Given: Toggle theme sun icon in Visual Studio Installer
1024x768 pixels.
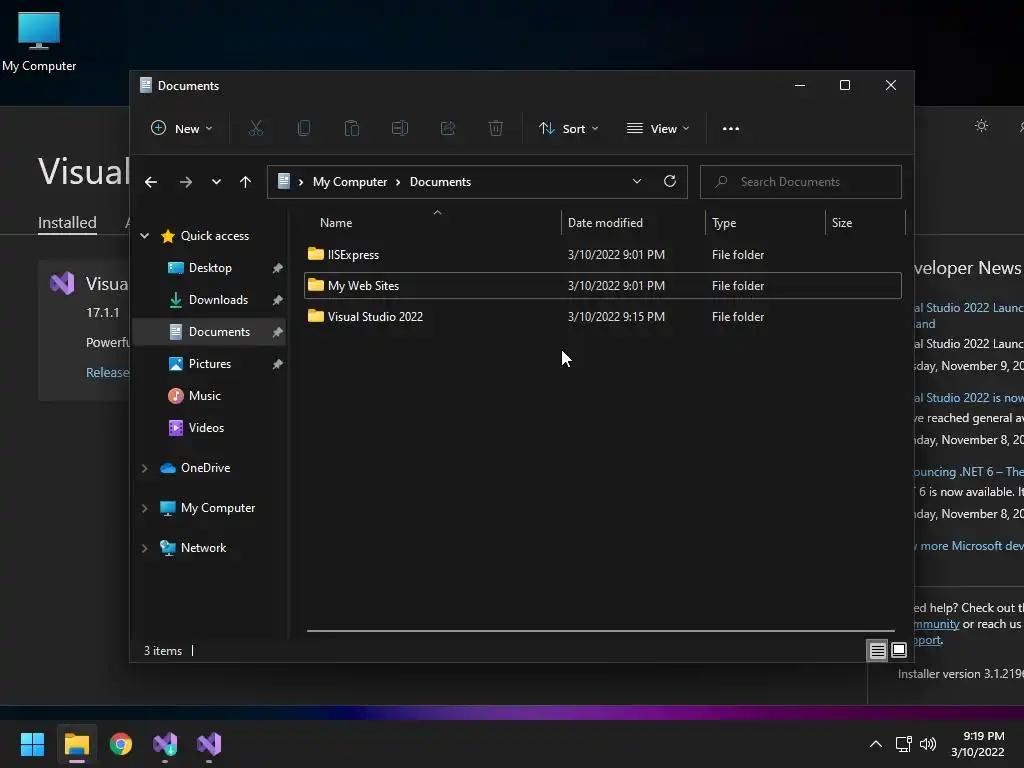Looking at the screenshot, I should point(981,126).
